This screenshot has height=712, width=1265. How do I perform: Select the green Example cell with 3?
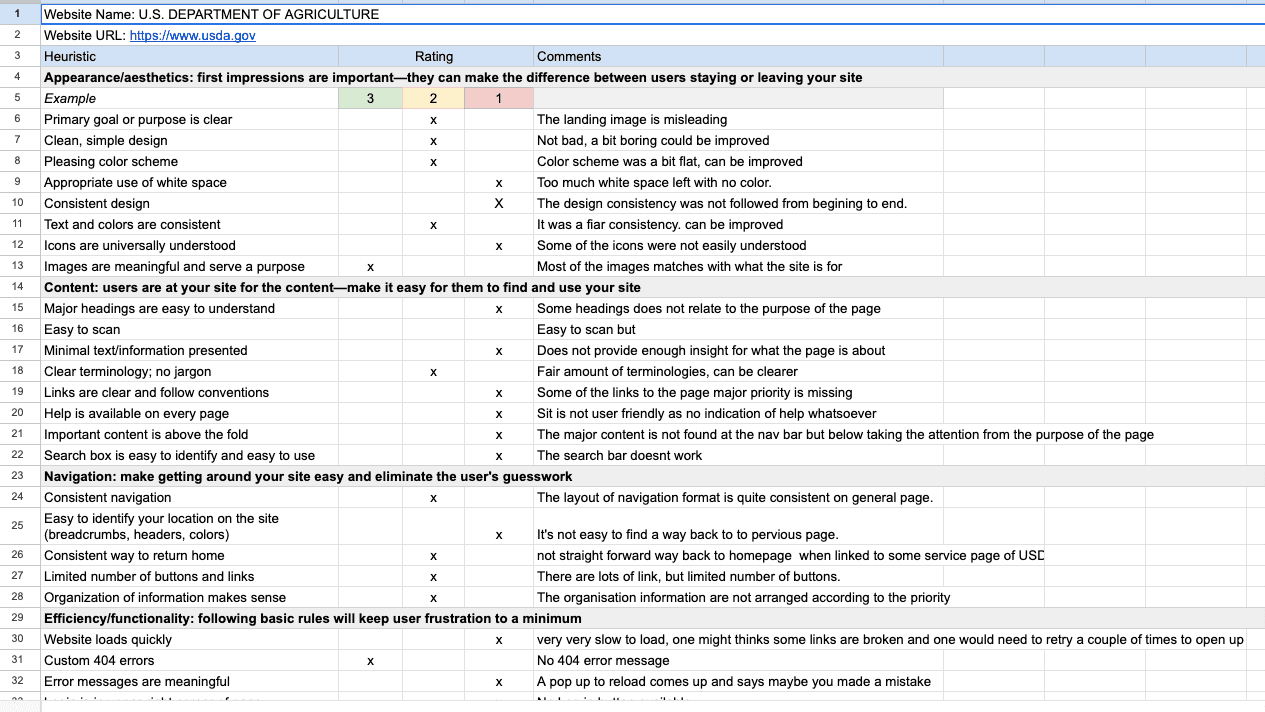[x=370, y=98]
